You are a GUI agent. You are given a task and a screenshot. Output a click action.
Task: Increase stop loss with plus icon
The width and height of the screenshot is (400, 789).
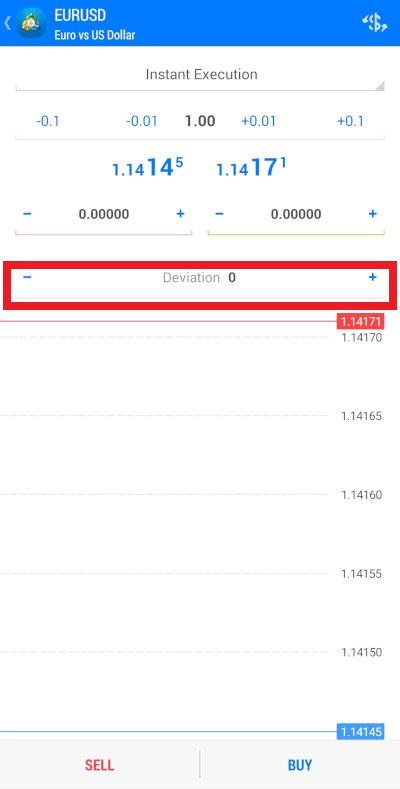(180, 214)
